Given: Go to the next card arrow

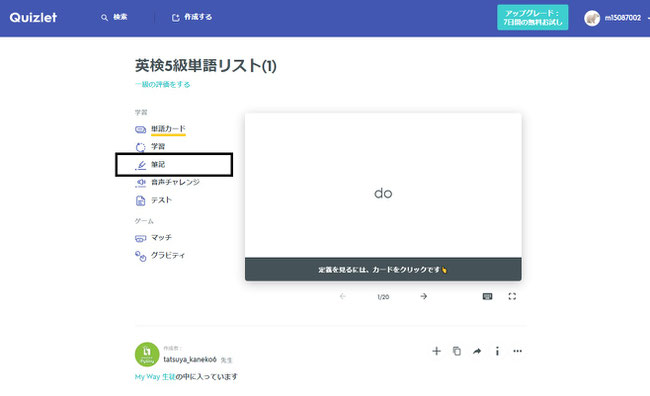Looking at the screenshot, I should 423,296.
